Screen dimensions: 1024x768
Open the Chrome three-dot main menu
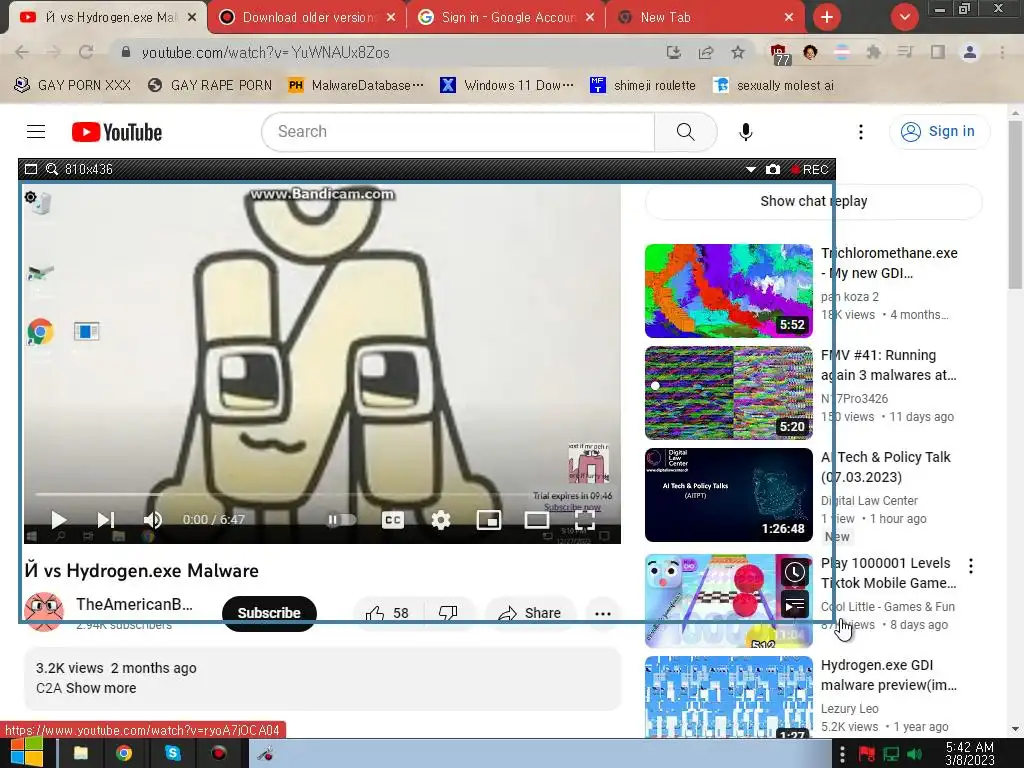point(1002,52)
